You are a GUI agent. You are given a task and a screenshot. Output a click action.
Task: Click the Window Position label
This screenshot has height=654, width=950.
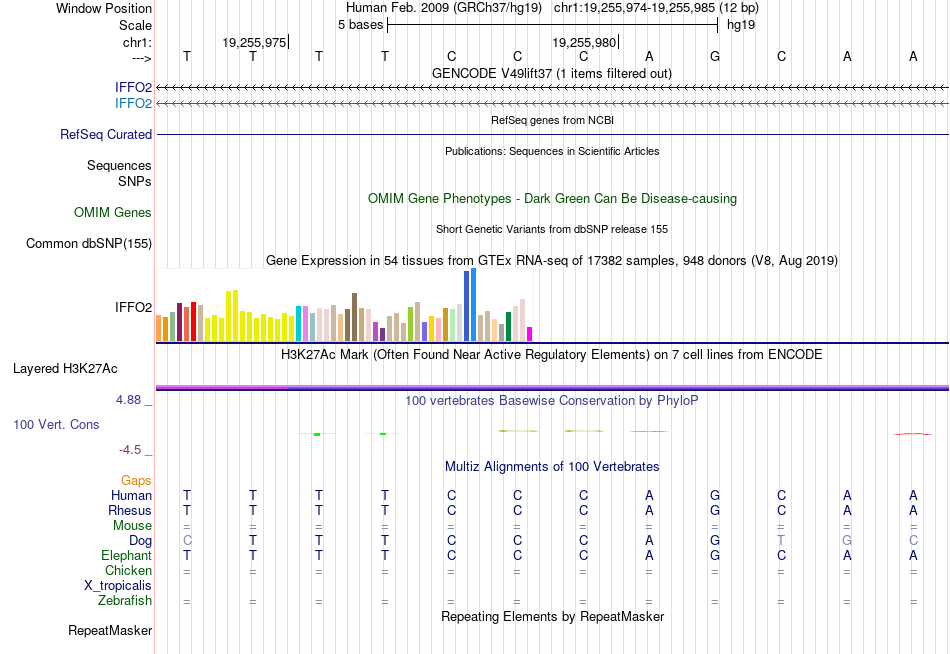click(104, 8)
